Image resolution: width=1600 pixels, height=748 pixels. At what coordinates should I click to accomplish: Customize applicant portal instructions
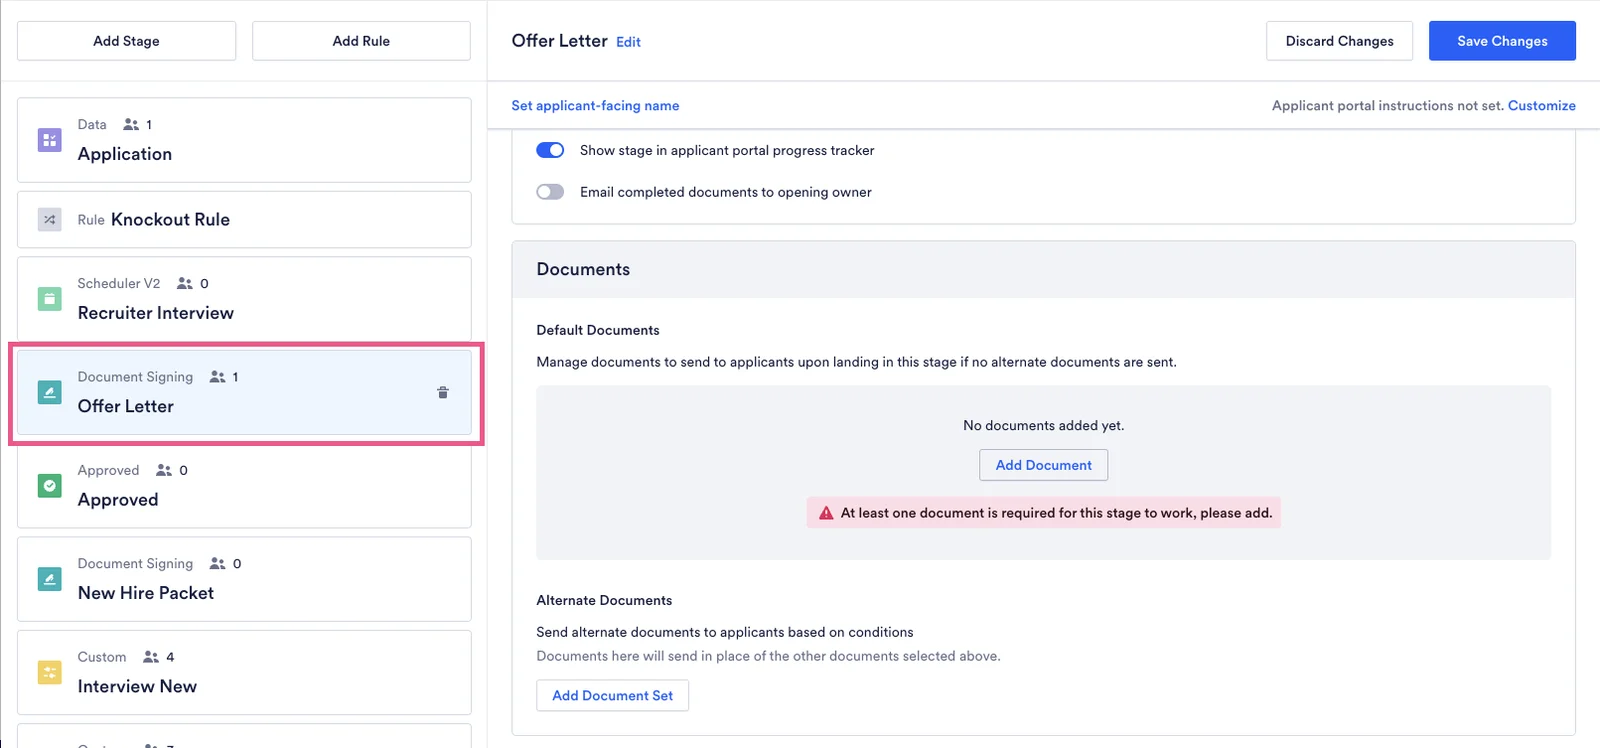1541,105
